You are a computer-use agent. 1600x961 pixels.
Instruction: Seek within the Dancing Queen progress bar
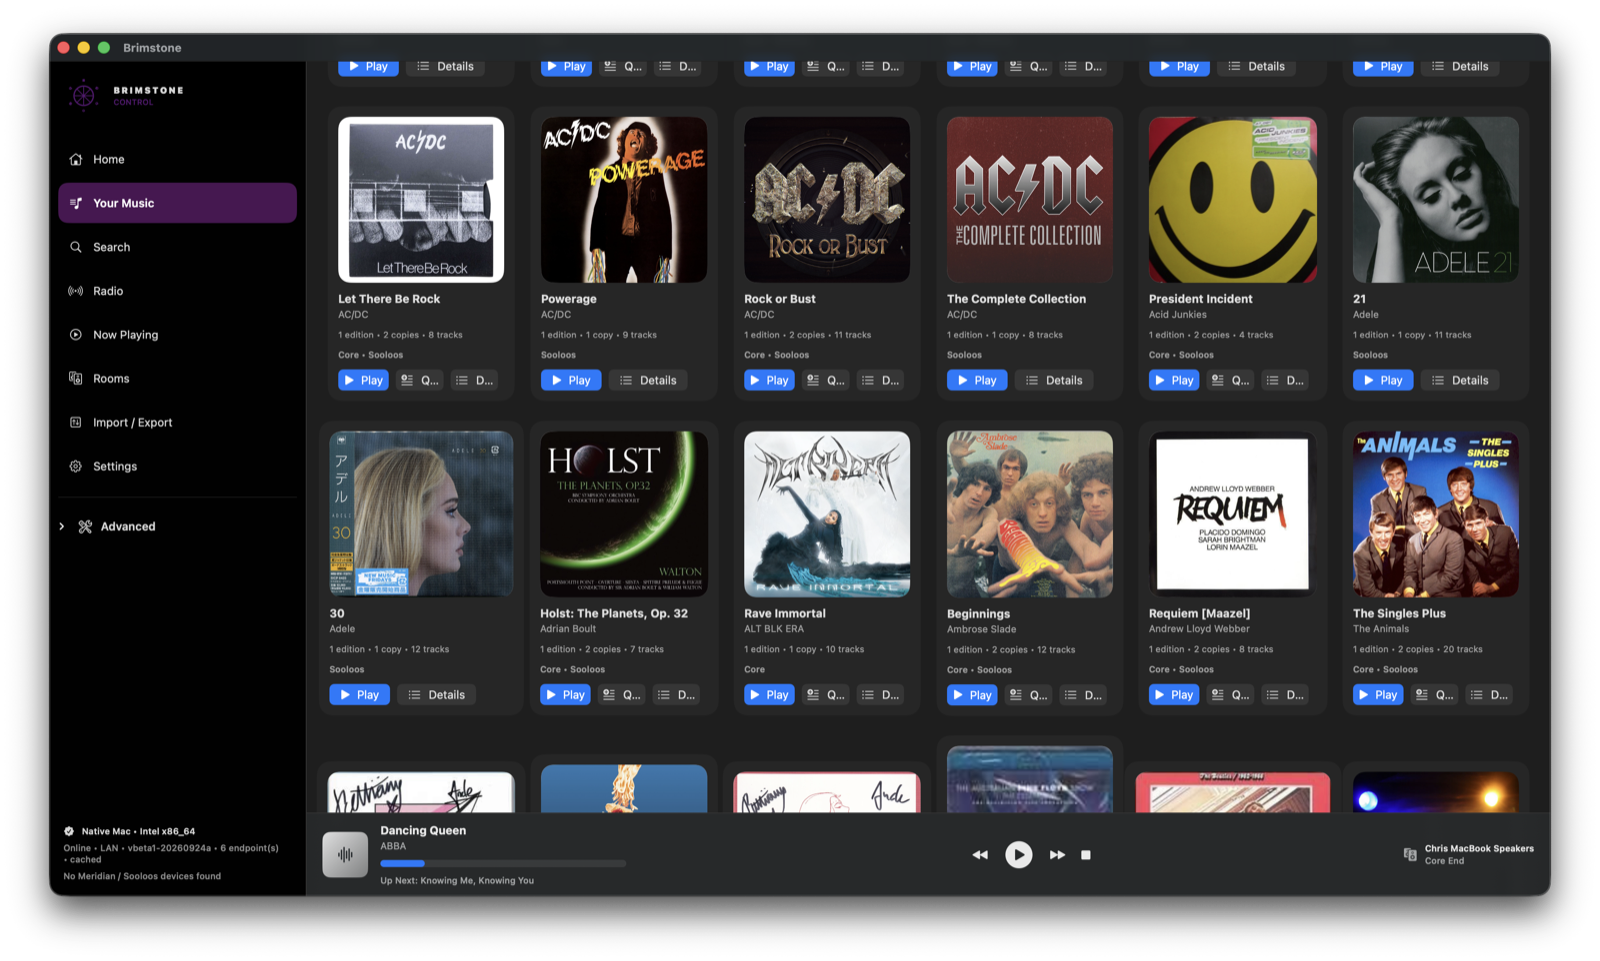click(503, 863)
